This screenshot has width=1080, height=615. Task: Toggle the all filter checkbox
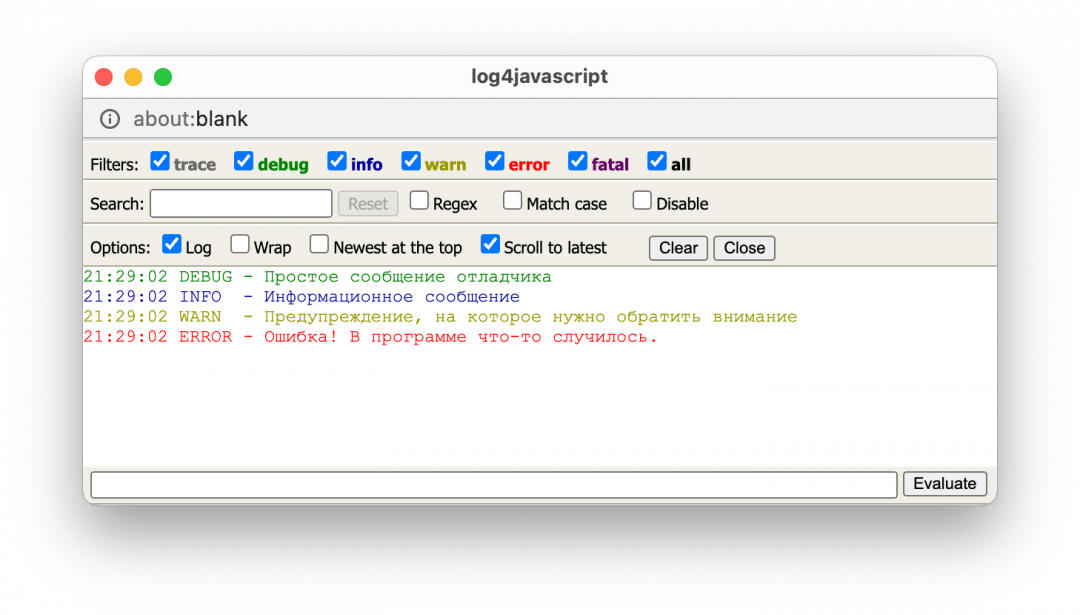click(x=657, y=160)
